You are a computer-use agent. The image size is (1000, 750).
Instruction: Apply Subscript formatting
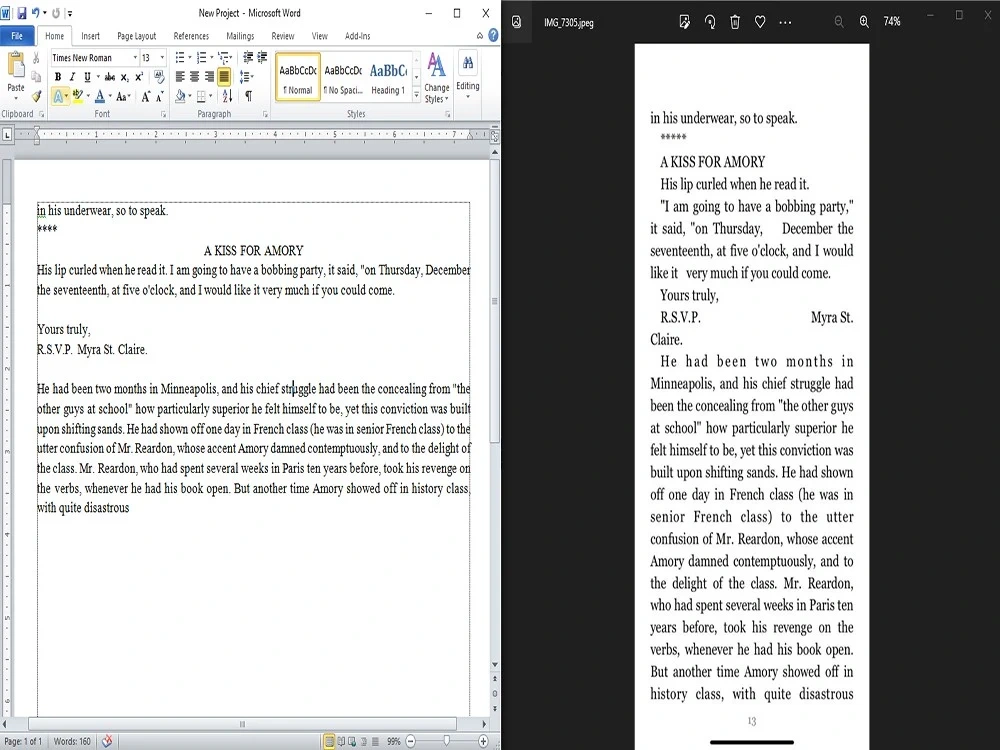[125, 77]
